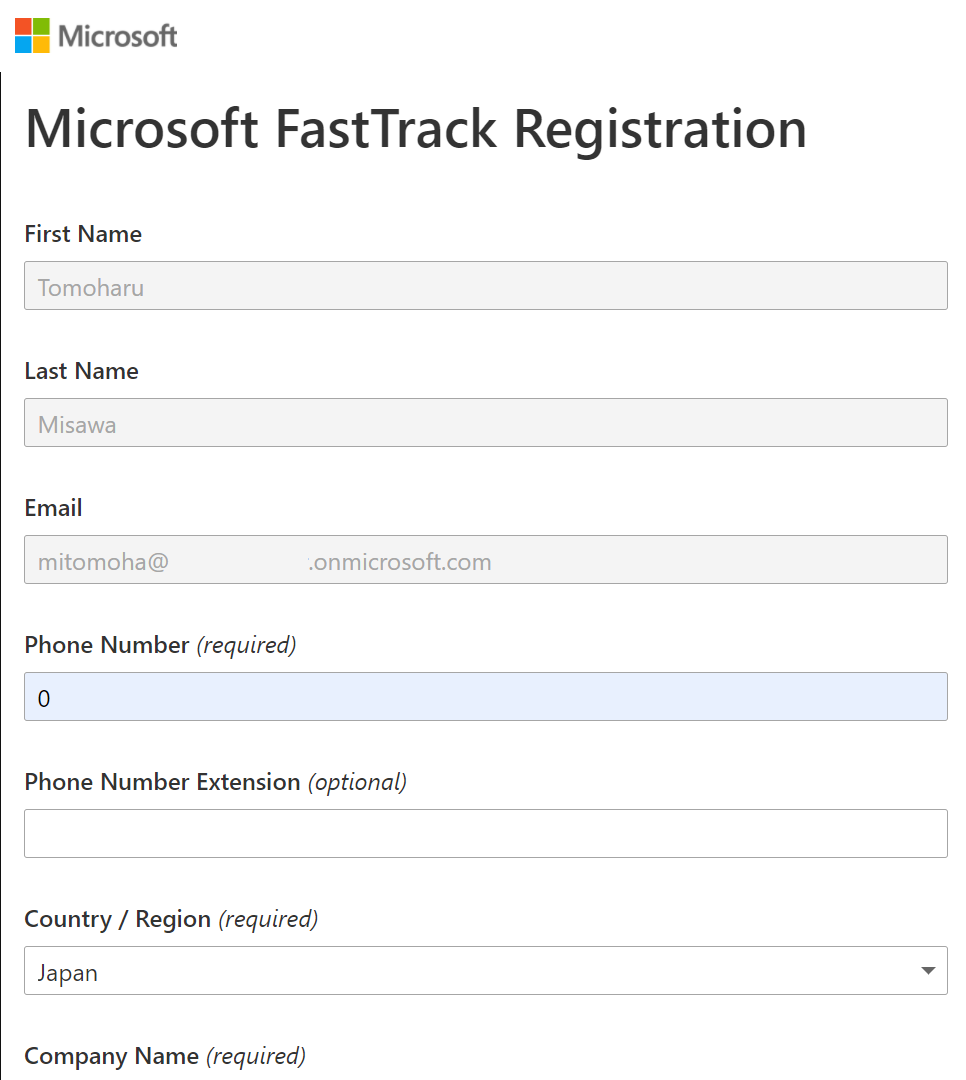Click the (required) text beside Country / Region
The width and height of the screenshot is (966, 1080).
point(269,920)
